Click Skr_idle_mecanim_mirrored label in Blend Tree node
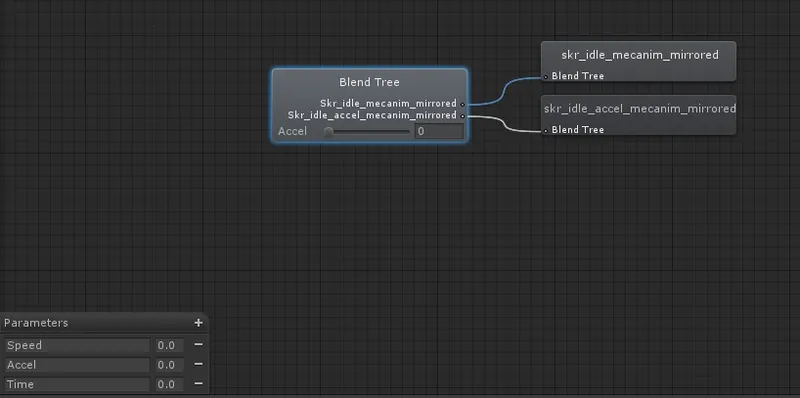This screenshot has width=800, height=398. (388, 104)
